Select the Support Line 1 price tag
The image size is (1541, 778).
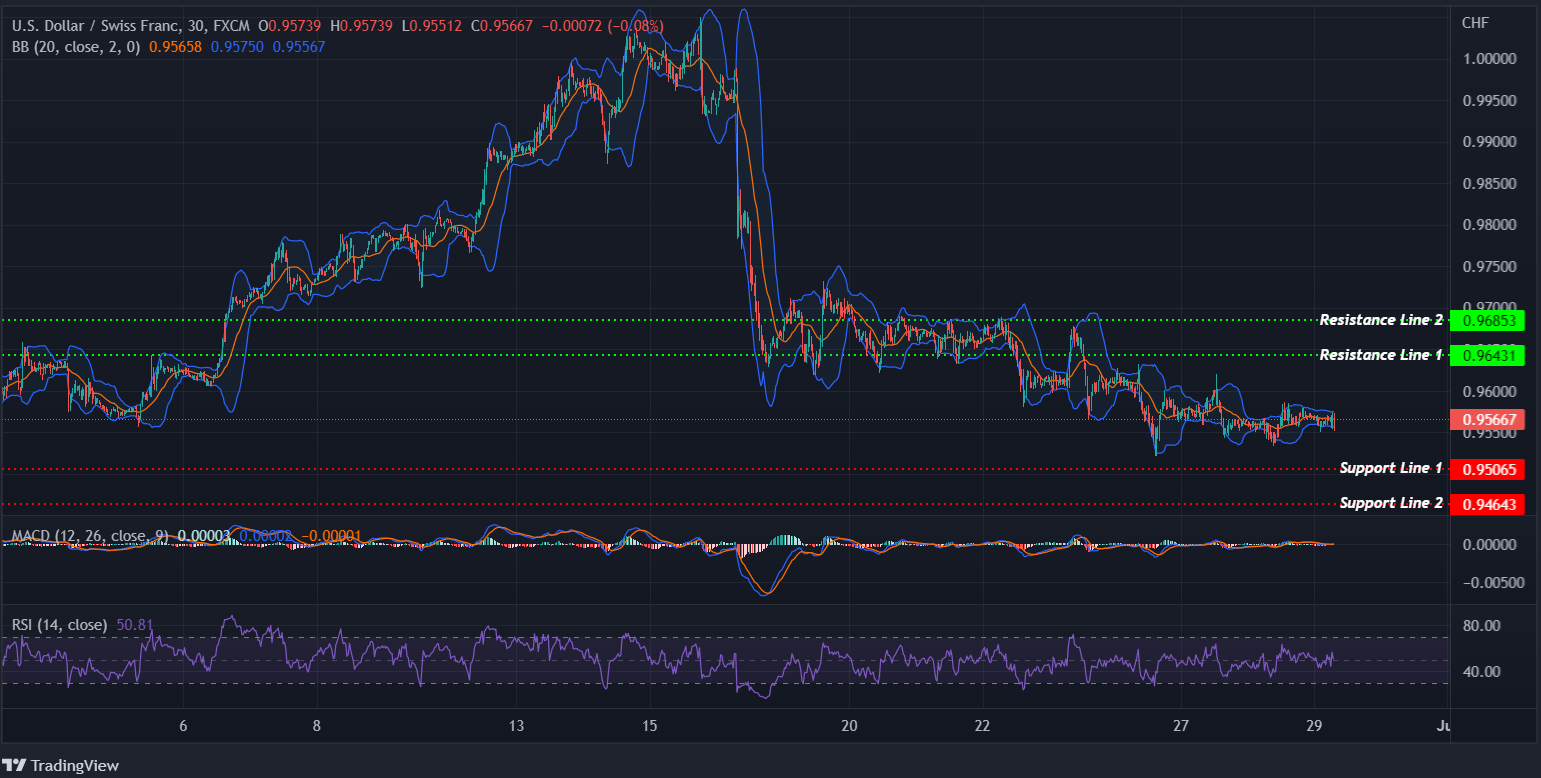(1487, 468)
